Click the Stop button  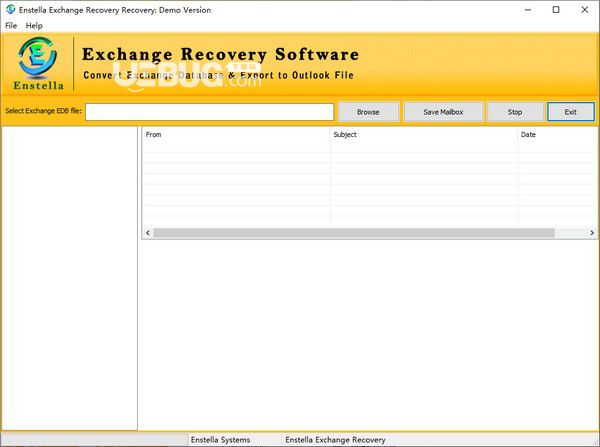coord(515,112)
